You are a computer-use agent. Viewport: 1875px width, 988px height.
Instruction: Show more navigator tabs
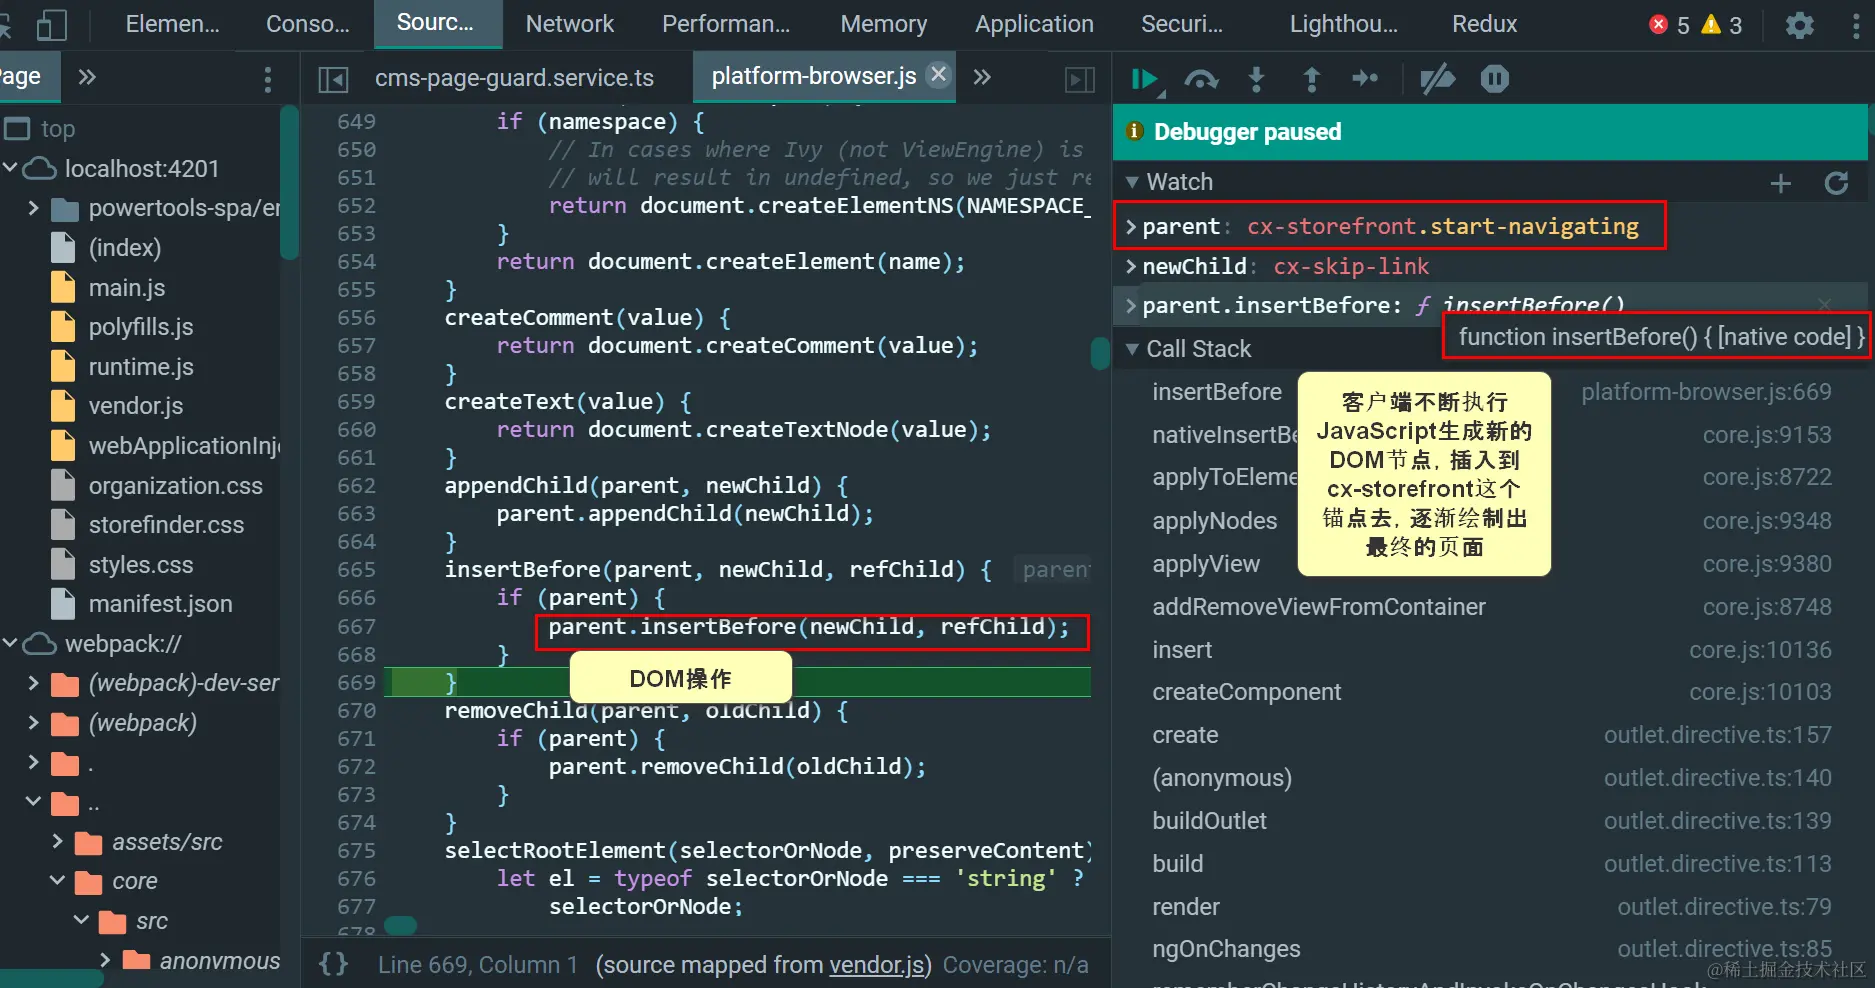click(x=87, y=77)
